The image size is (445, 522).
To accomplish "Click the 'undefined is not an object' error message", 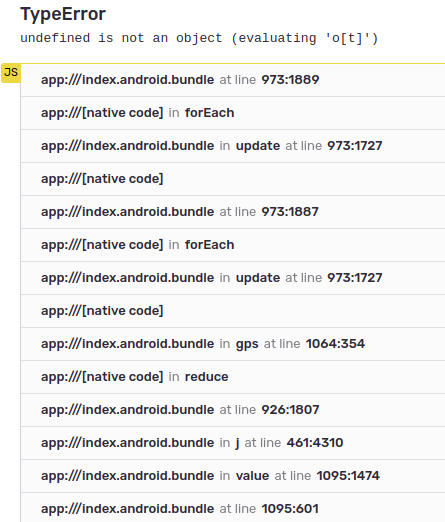I will pos(199,38).
